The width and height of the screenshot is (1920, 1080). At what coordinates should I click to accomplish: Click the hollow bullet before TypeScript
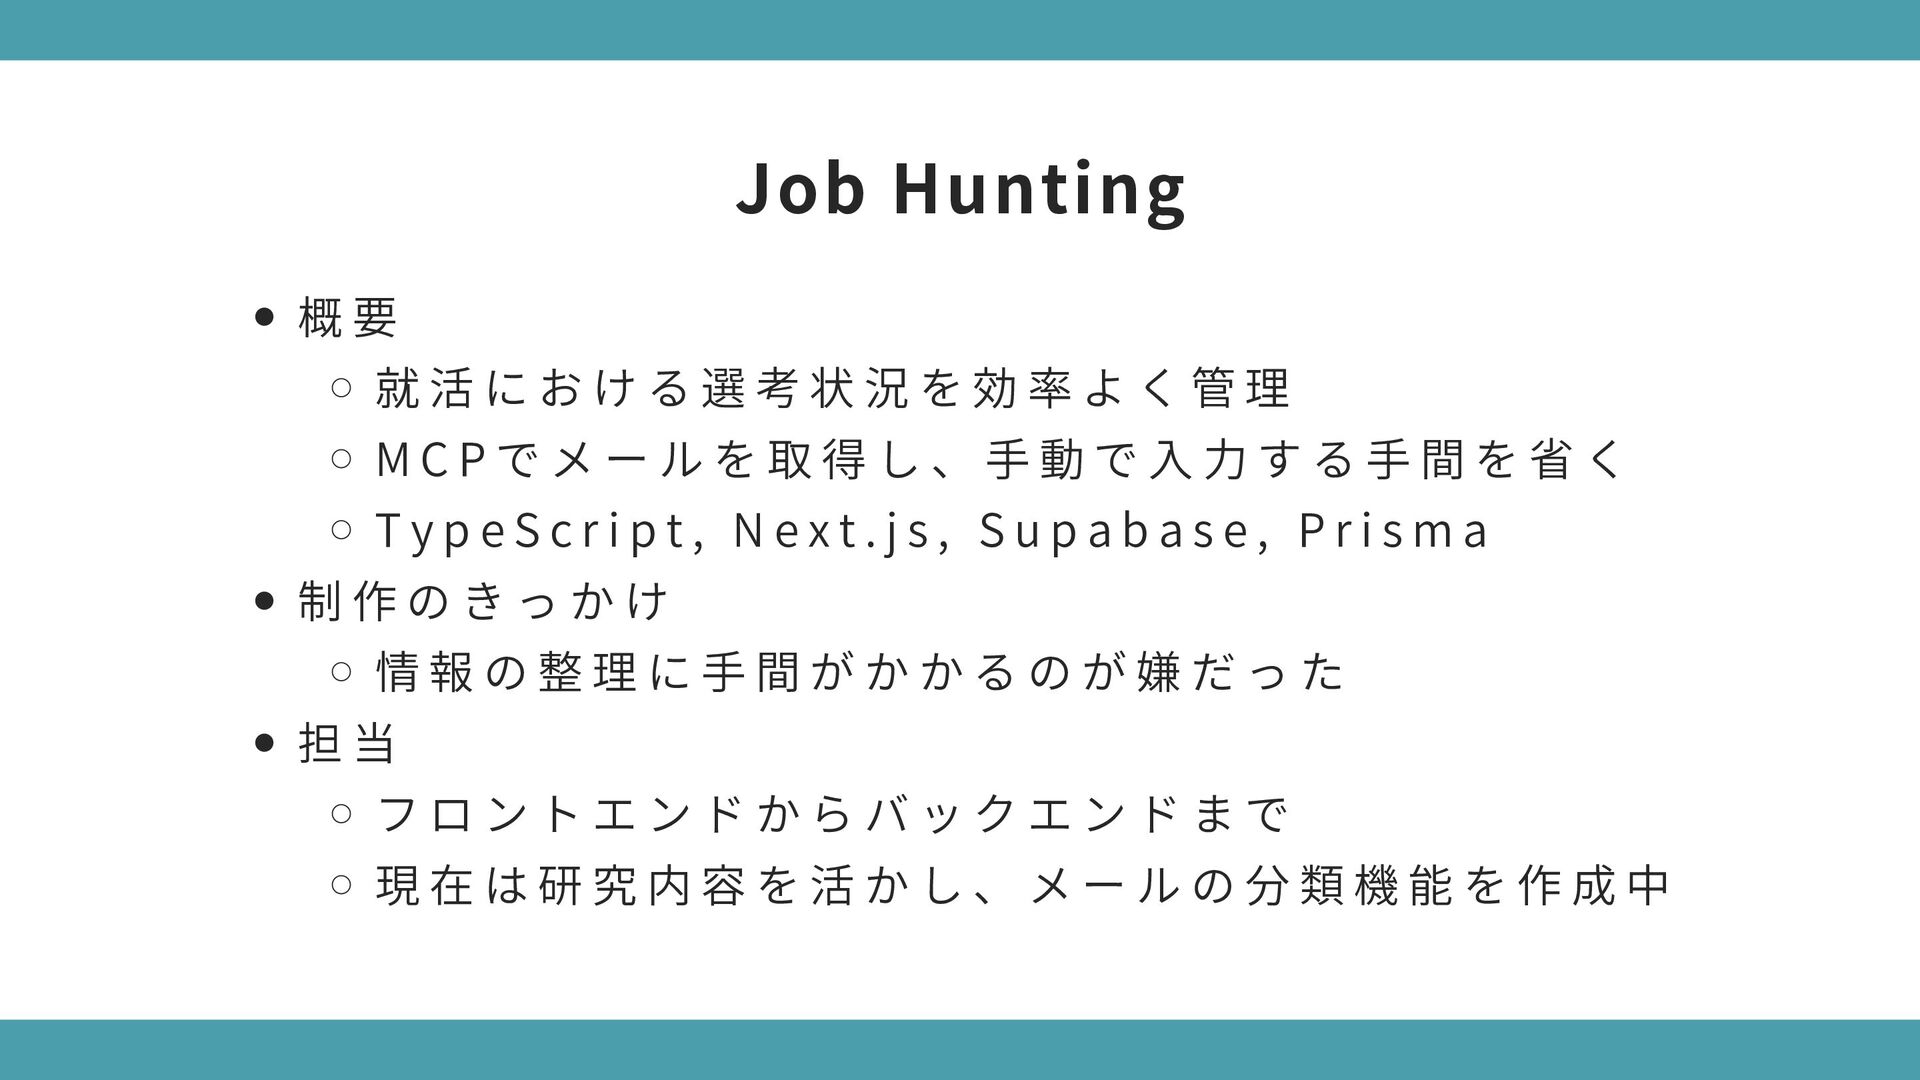pos(340,530)
